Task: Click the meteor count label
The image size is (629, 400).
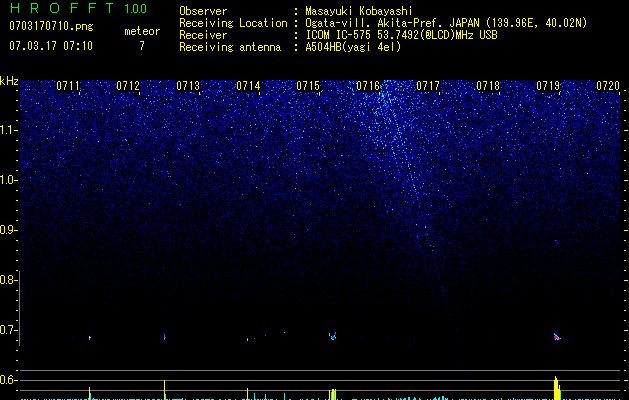Action: pos(142,31)
